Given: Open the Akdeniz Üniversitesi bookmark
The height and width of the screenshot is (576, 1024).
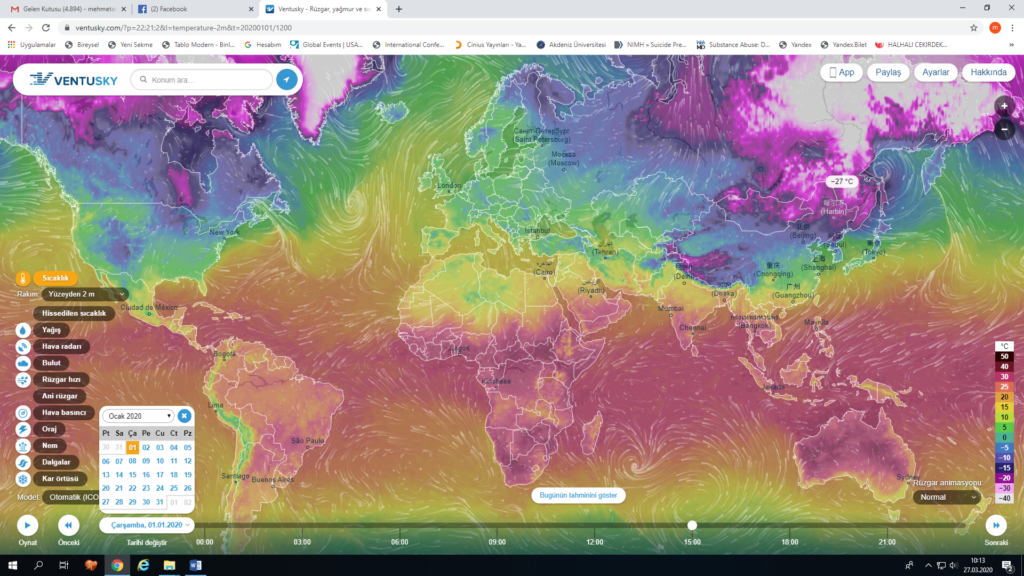Looking at the screenshot, I should pyautogui.click(x=571, y=45).
